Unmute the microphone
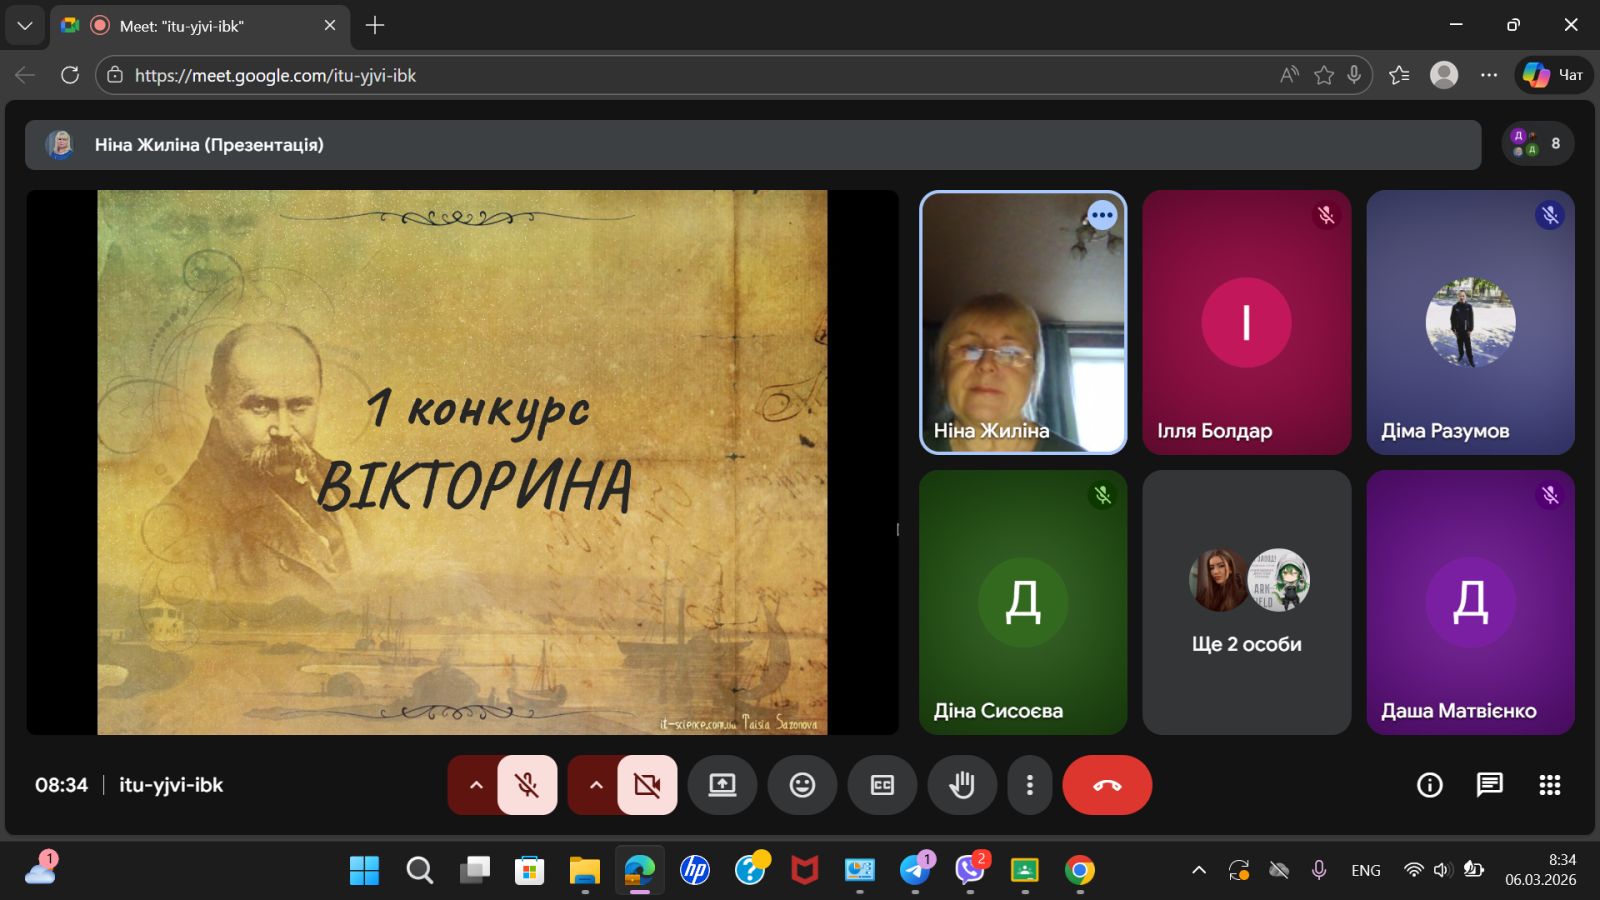The width and height of the screenshot is (1600, 900). click(x=527, y=785)
